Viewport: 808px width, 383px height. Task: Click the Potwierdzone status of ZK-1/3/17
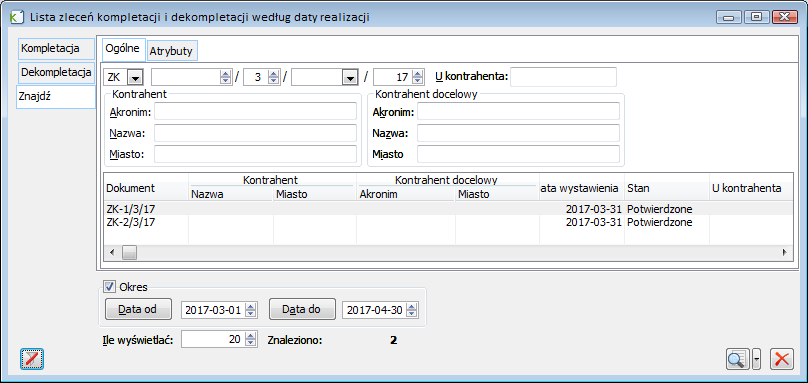pos(660,209)
